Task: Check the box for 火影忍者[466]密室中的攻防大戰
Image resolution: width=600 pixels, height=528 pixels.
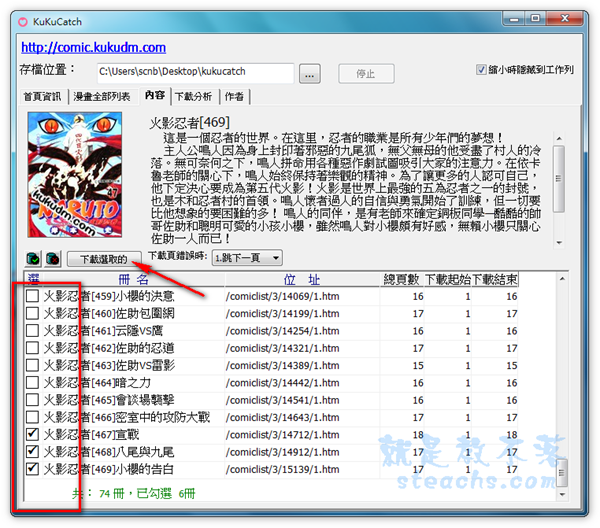Action: 33,417
